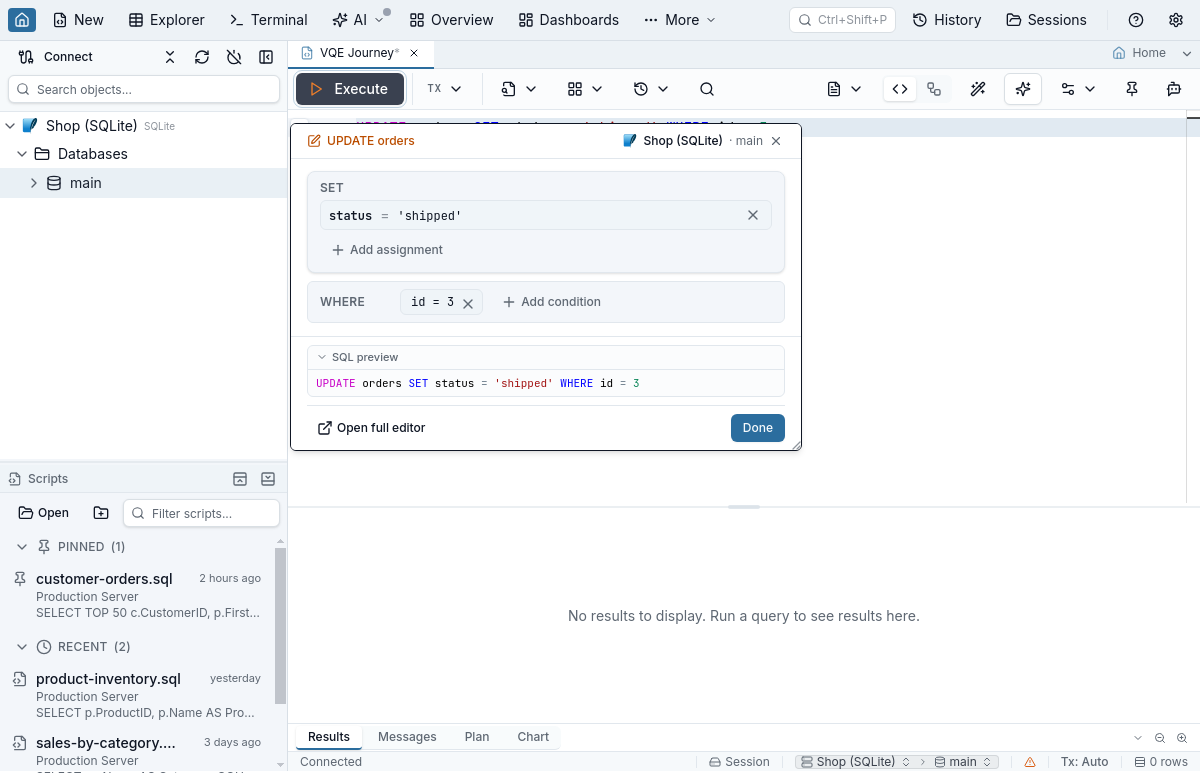Open the product-inventory.sql script
The image size is (1200, 773).
(x=136, y=695)
